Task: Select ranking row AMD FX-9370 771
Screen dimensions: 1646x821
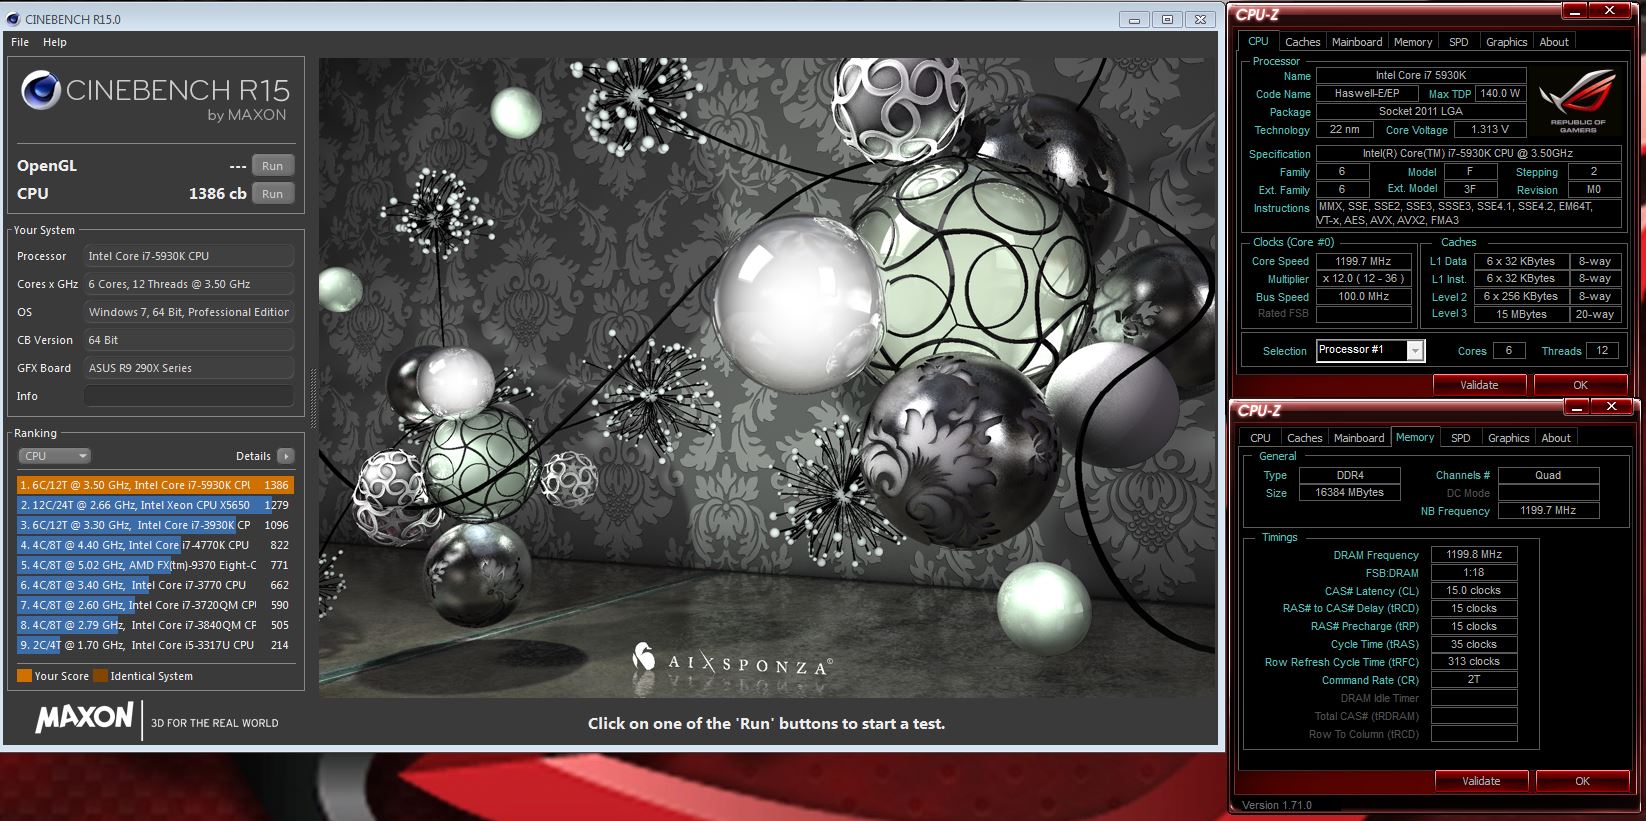Action: pos(155,565)
